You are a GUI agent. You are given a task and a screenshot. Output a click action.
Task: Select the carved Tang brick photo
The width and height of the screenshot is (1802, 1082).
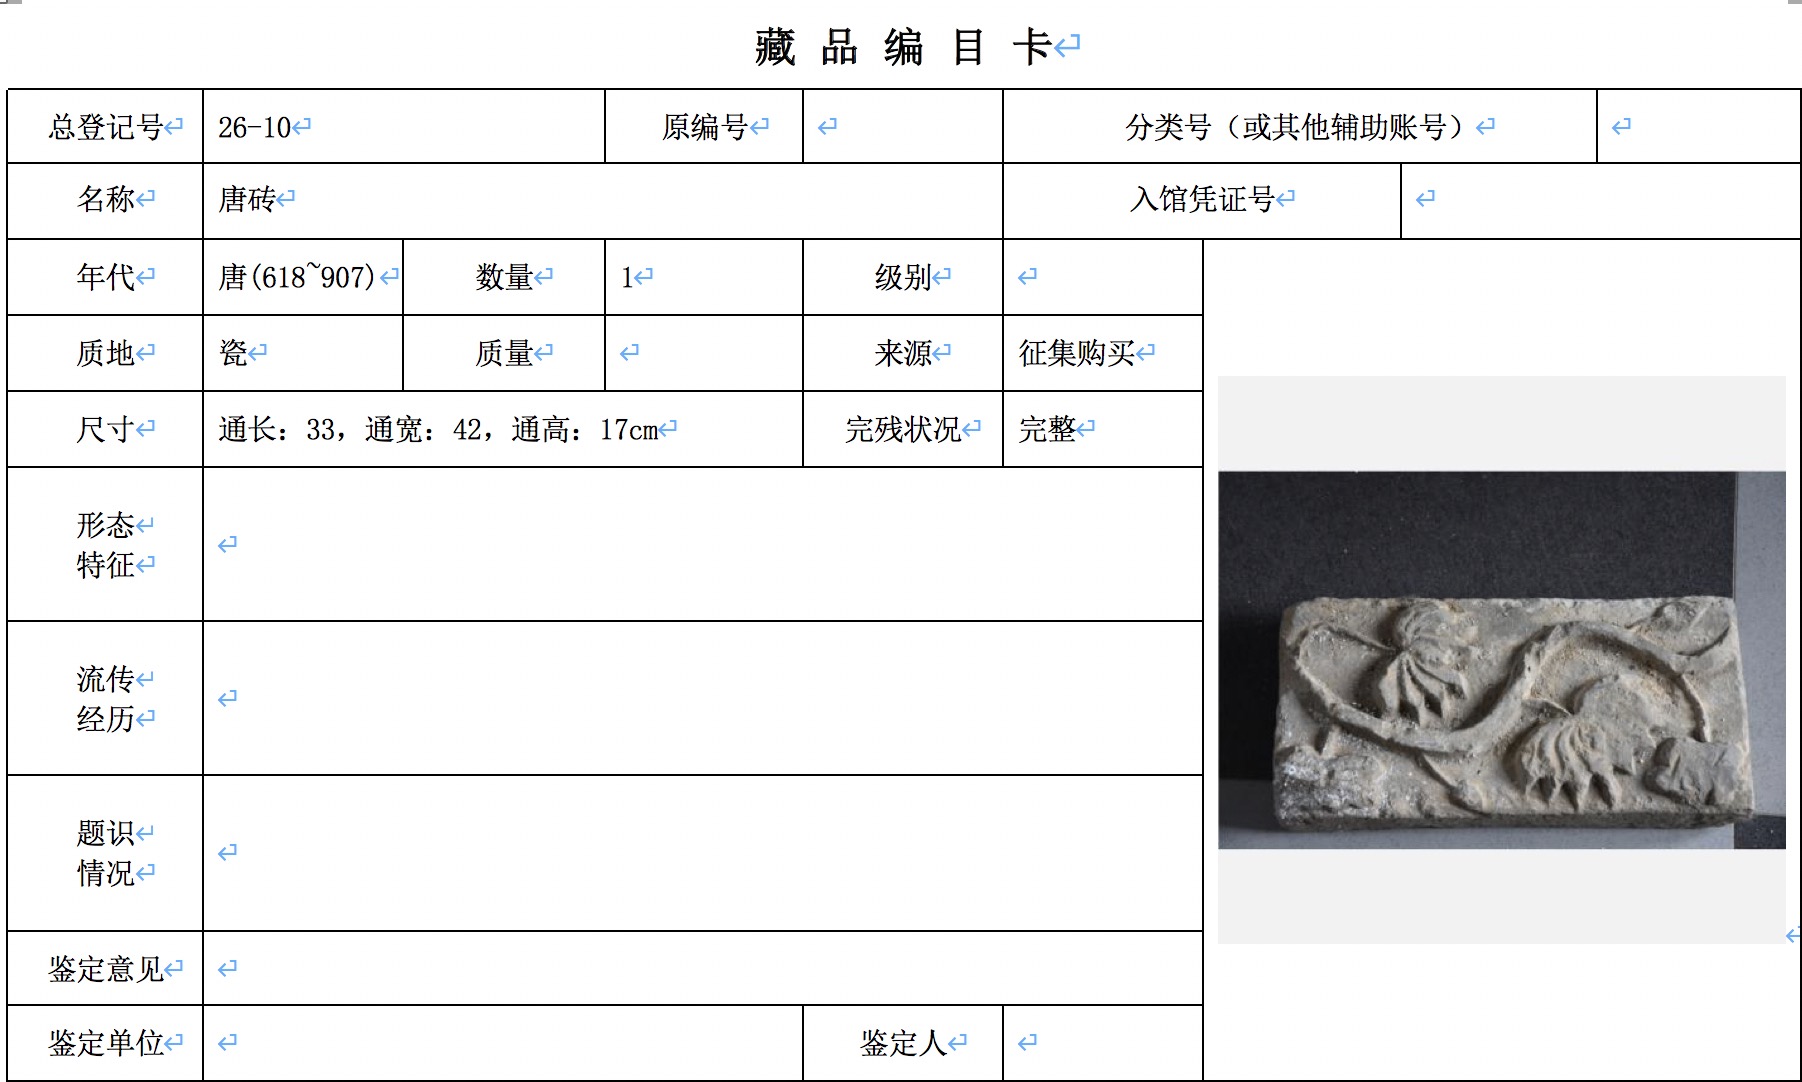[x=1501, y=660]
